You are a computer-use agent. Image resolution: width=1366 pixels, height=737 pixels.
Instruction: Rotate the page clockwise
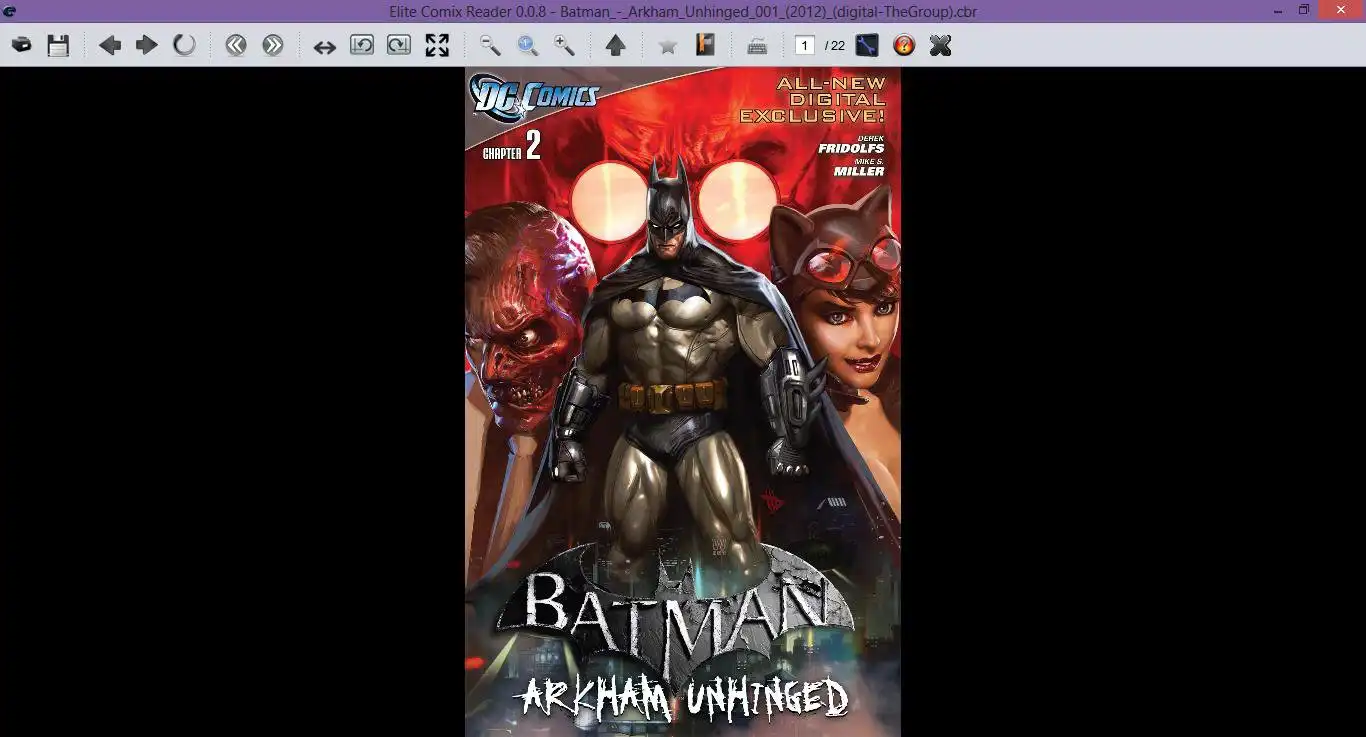[399, 45]
